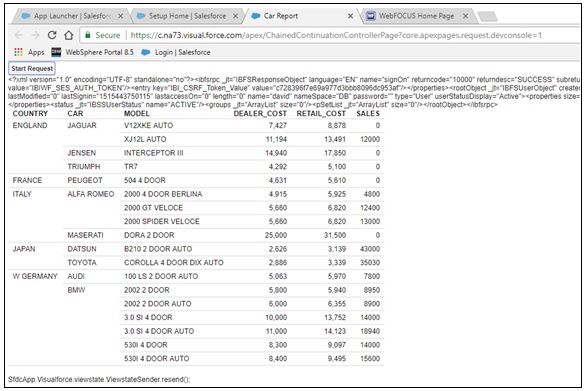Image resolution: width=585 pixels, height=391 pixels.
Task: Select the W GERMANY country cell
Action: tap(35, 276)
